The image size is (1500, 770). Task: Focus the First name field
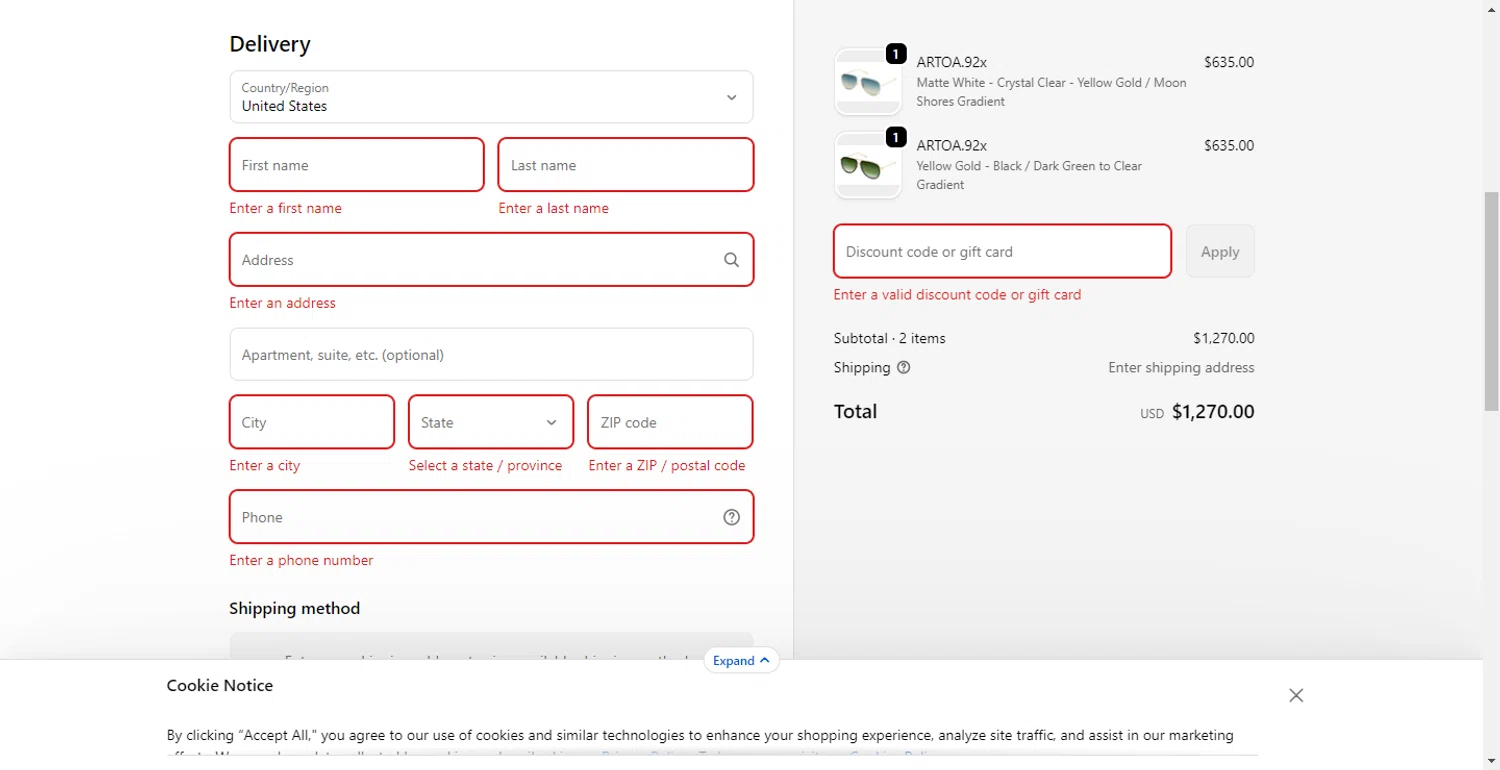point(357,165)
